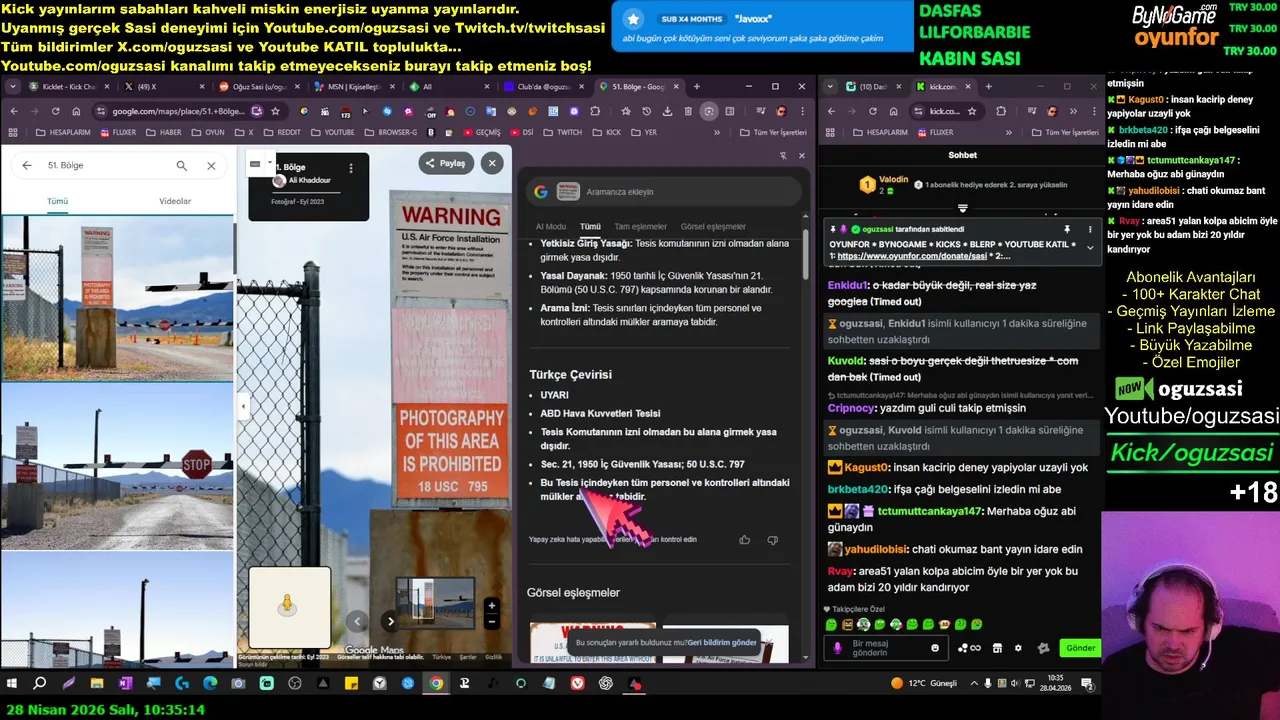Screen dimensions: 1280x720
Task: Open downloads in left Chrome toolbar
Action: coord(667,111)
